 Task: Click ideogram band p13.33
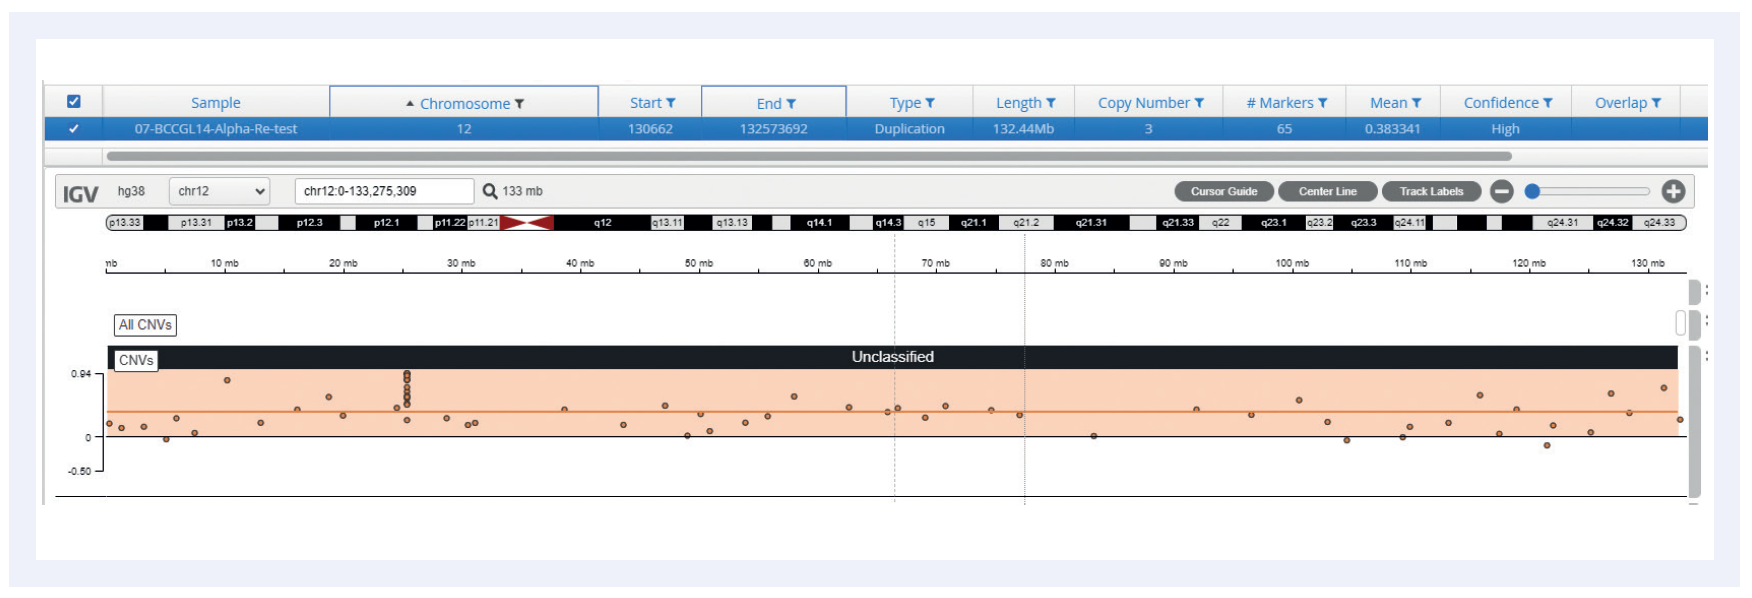(124, 222)
